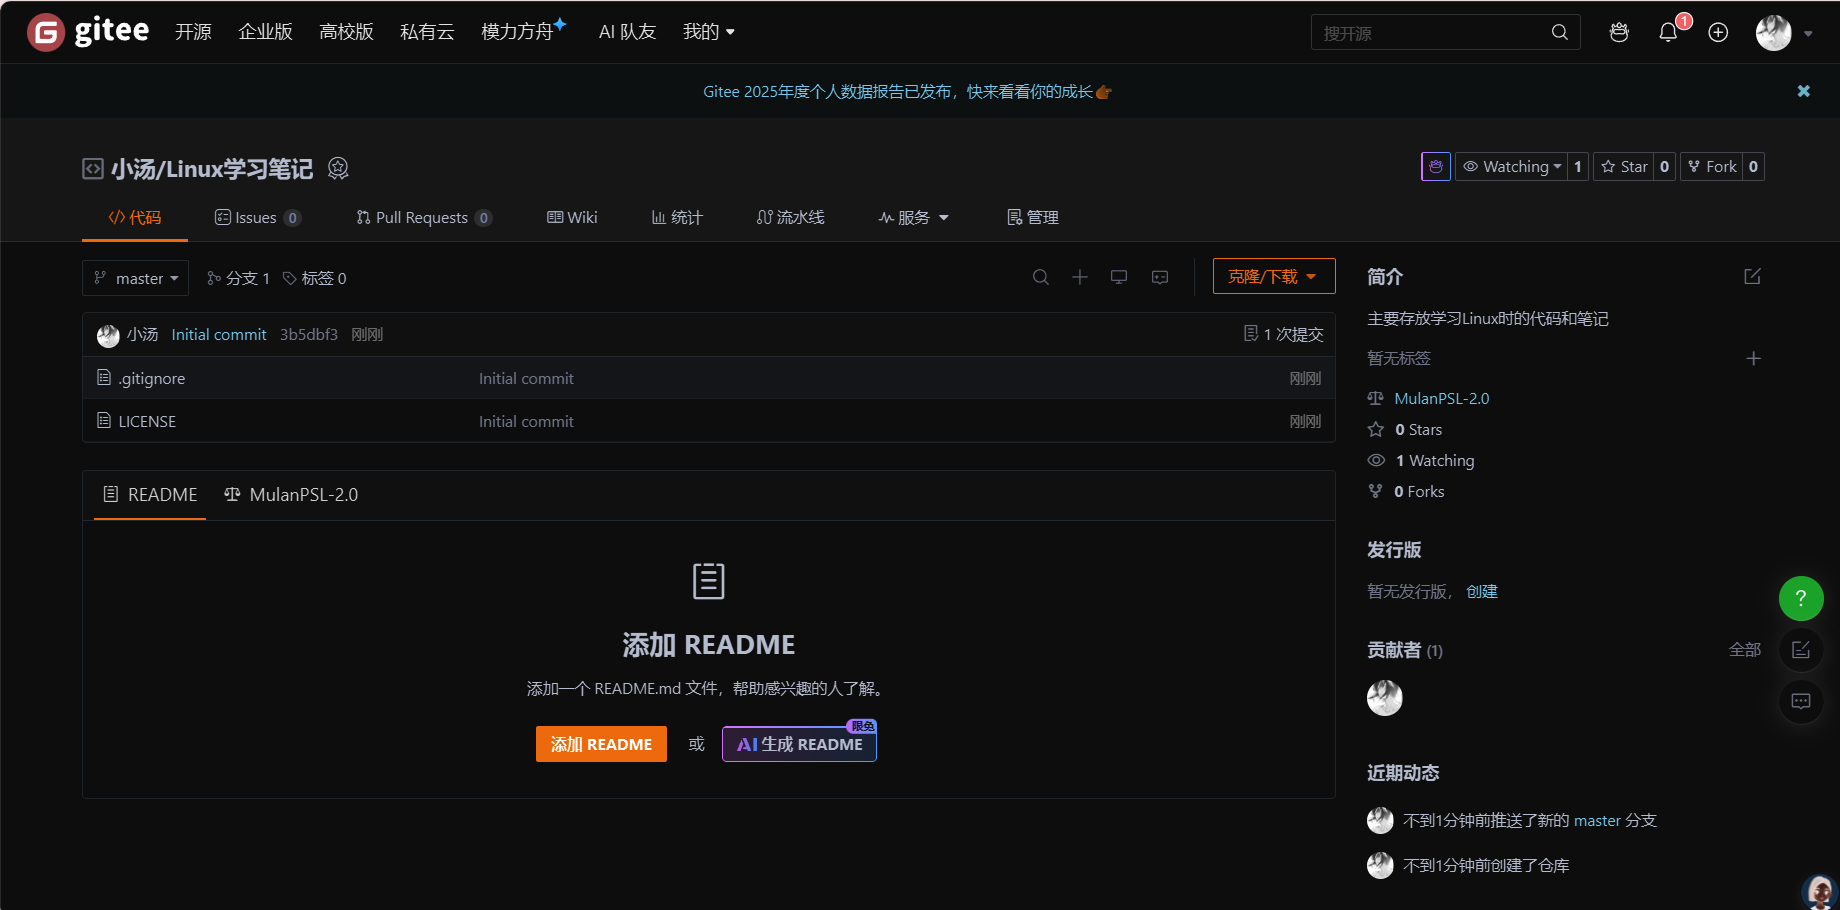The image size is (1840, 910).
Task: Edit the 简介 section icon
Action: (1752, 276)
